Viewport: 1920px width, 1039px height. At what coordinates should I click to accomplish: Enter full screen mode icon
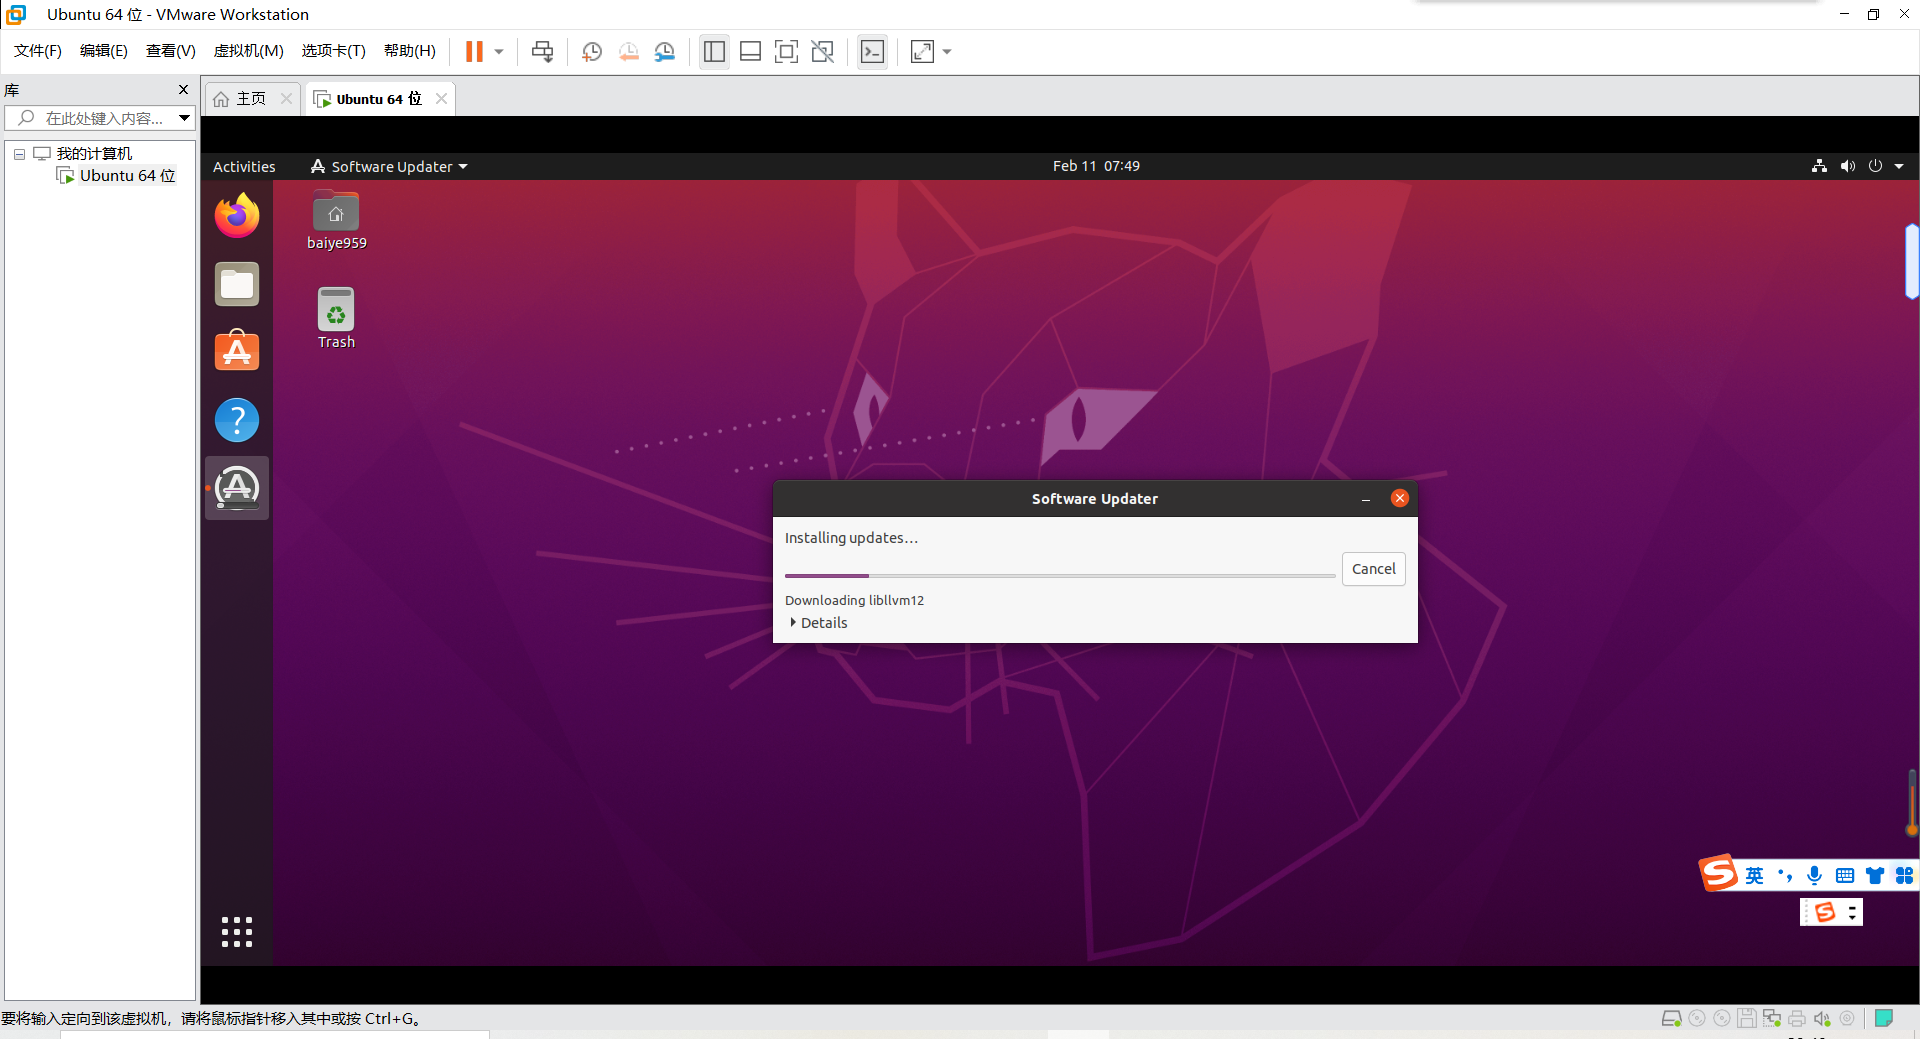coord(786,51)
